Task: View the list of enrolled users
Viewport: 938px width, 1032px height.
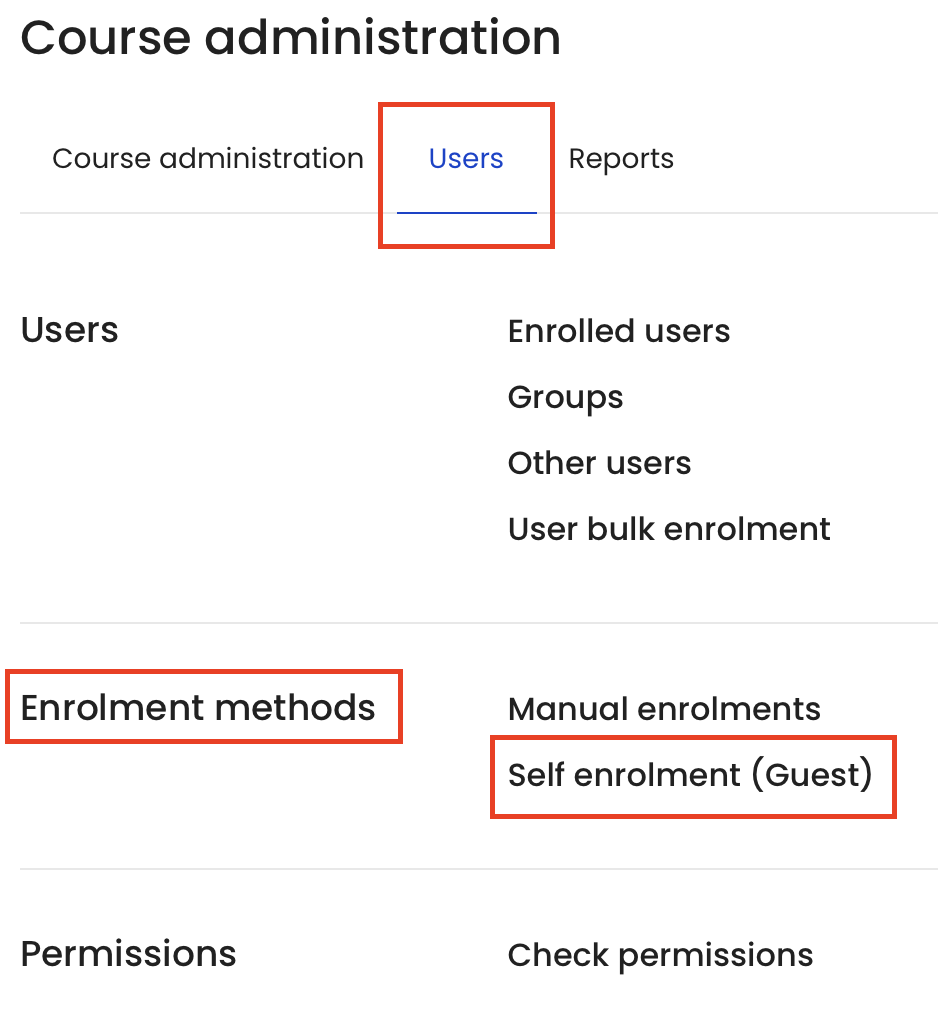Action: (x=619, y=330)
